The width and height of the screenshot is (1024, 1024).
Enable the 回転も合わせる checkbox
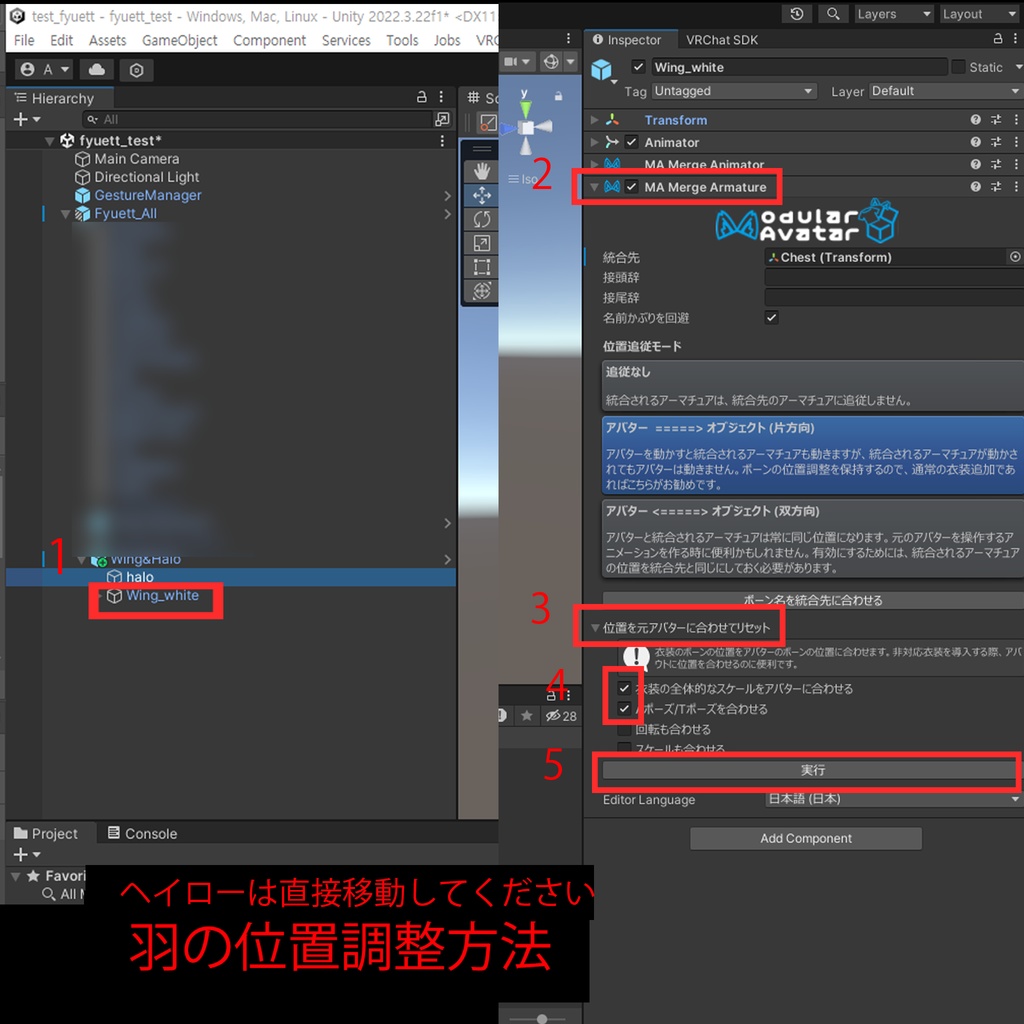pyautogui.click(x=625, y=730)
